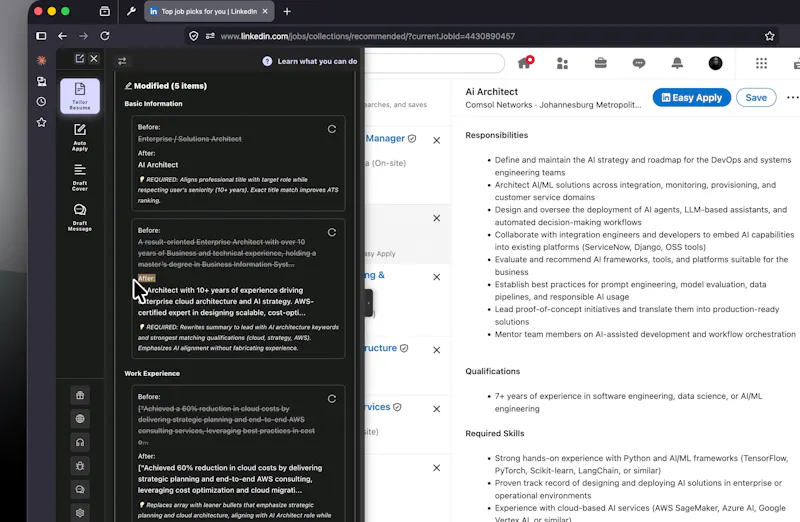This screenshot has height=522, width=800.
Task: Click the Modified (5 items) heading
Action: (x=166, y=86)
